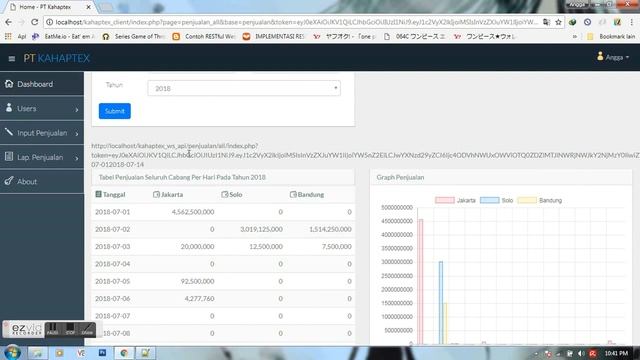Toggle Solo legend swatch in graph
Viewport: 640px width, 360px height.
tap(489, 200)
